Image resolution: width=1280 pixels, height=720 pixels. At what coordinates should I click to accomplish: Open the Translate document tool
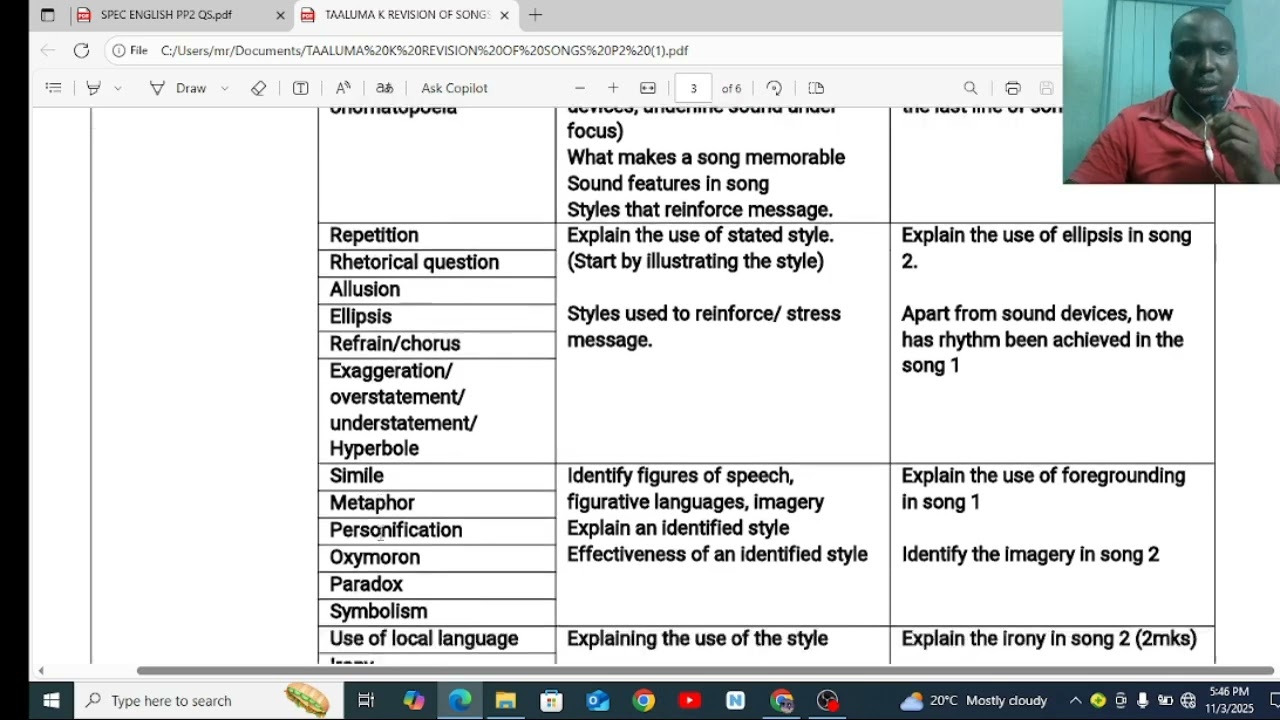pyautogui.click(x=385, y=88)
